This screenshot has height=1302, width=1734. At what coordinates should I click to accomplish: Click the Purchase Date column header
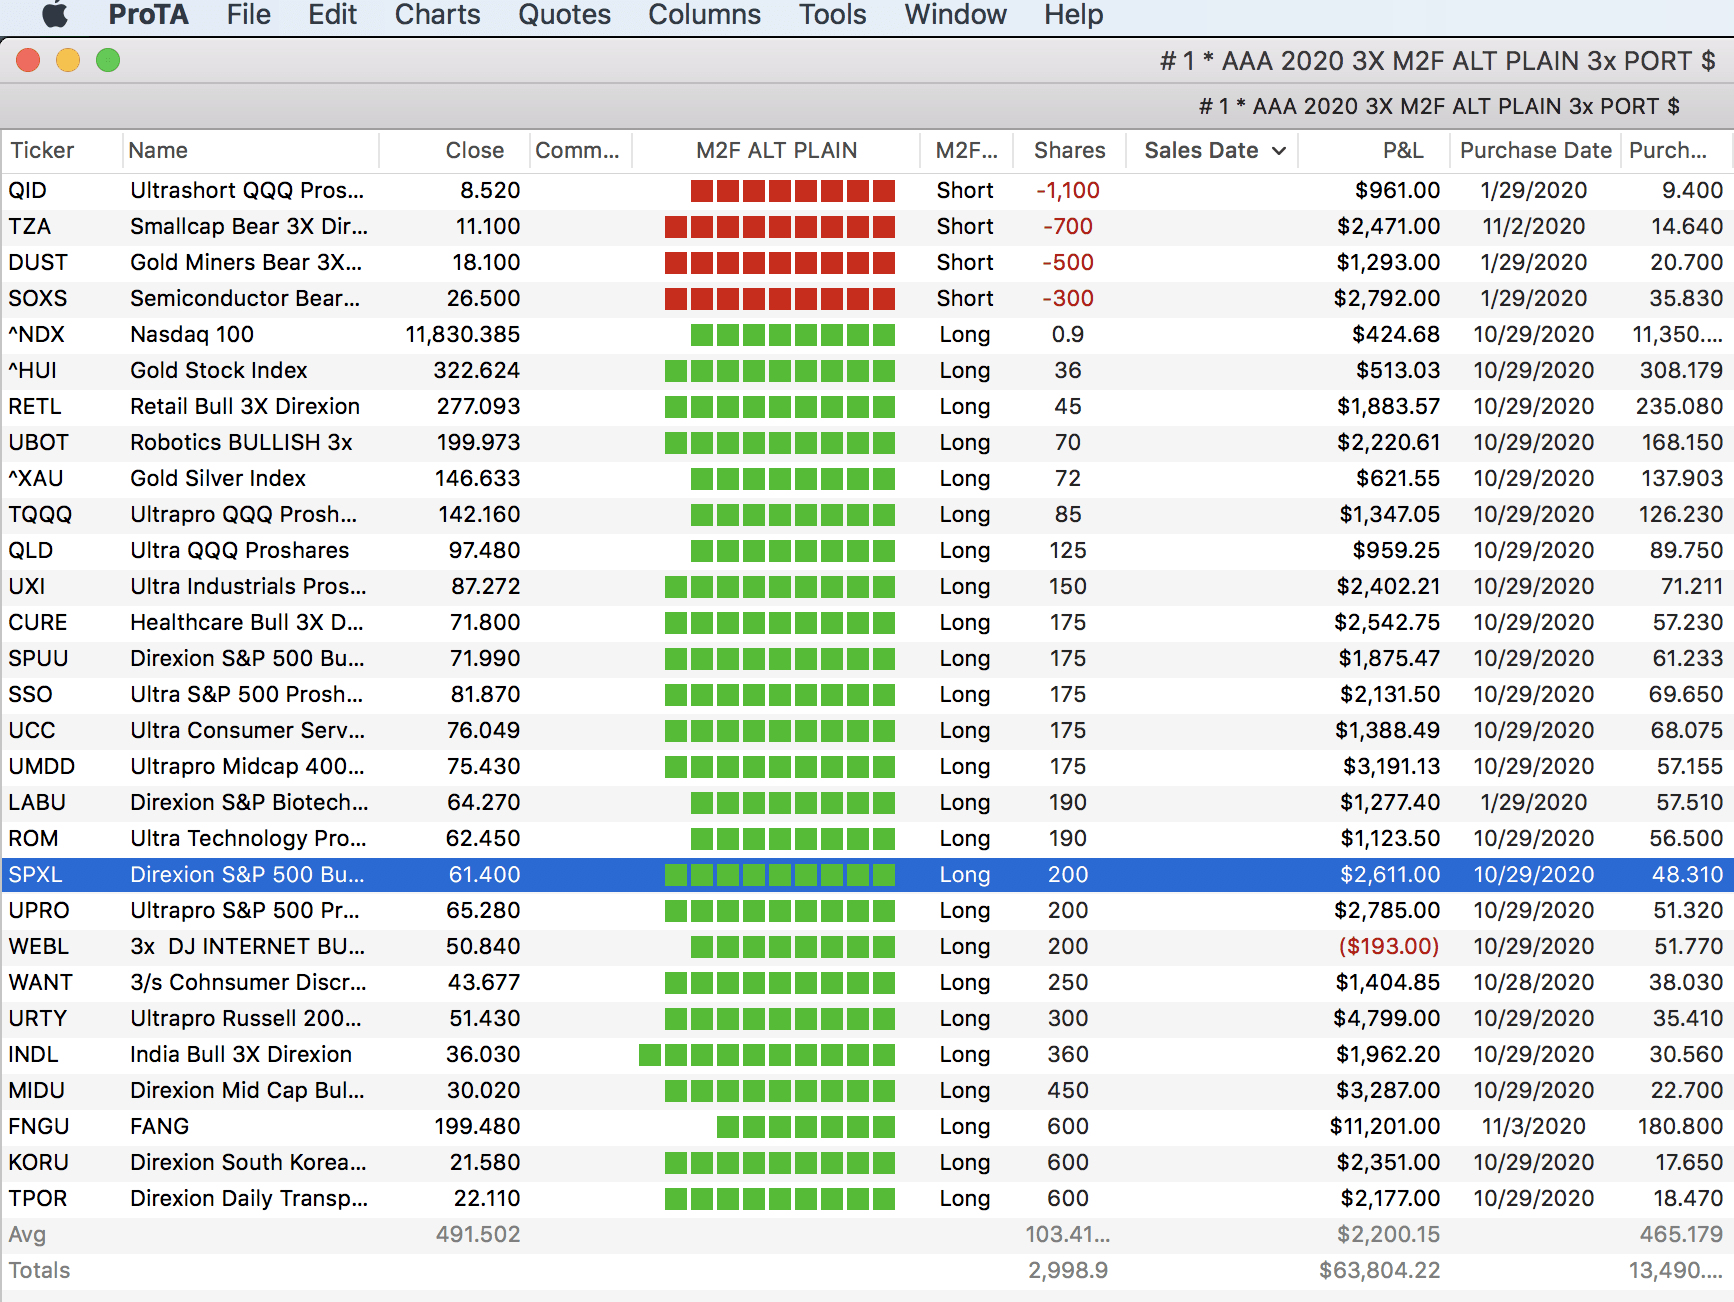pos(1535,151)
